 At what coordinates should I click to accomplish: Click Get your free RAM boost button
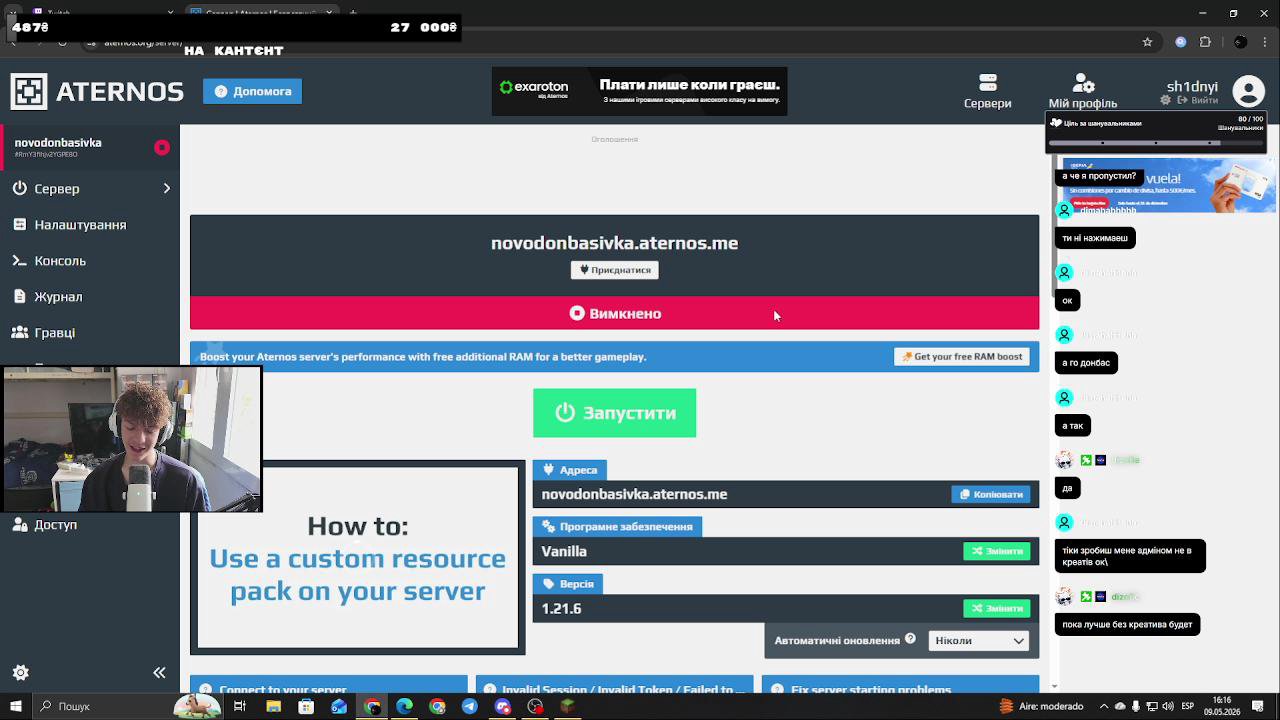click(961, 356)
